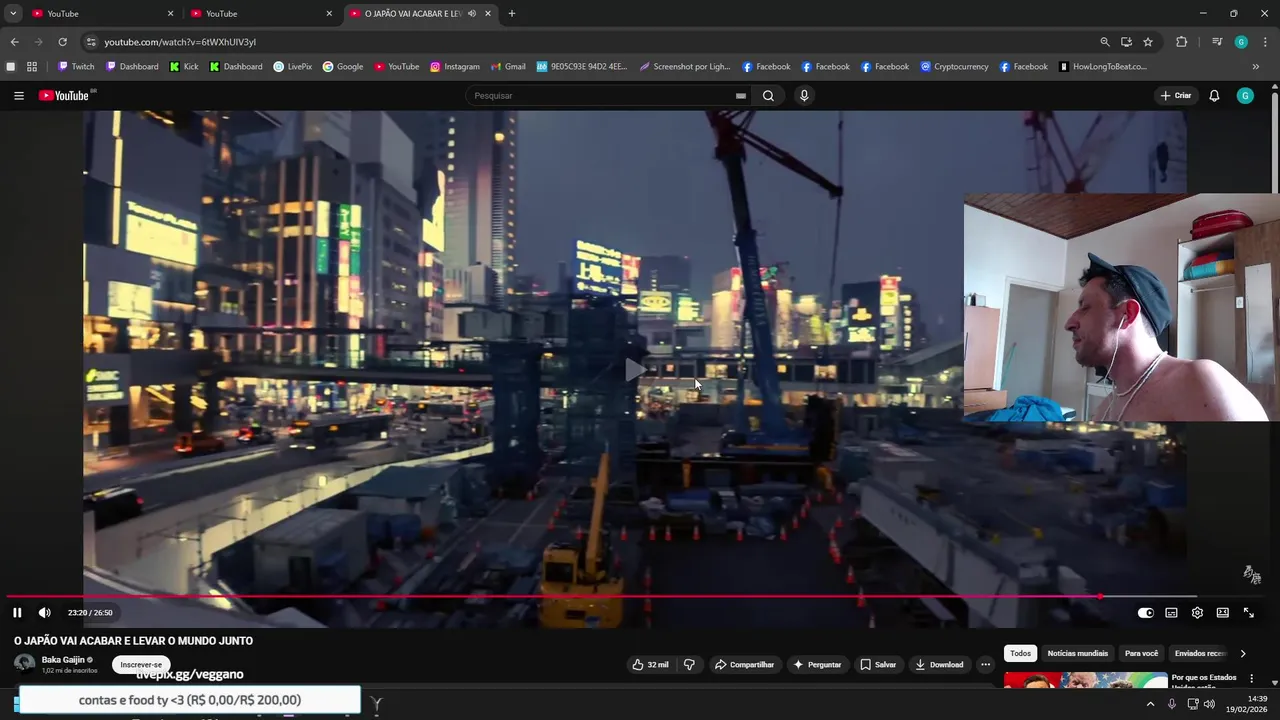
Task: Open the Extensions puzzle icon
Action: [1181, 42]
